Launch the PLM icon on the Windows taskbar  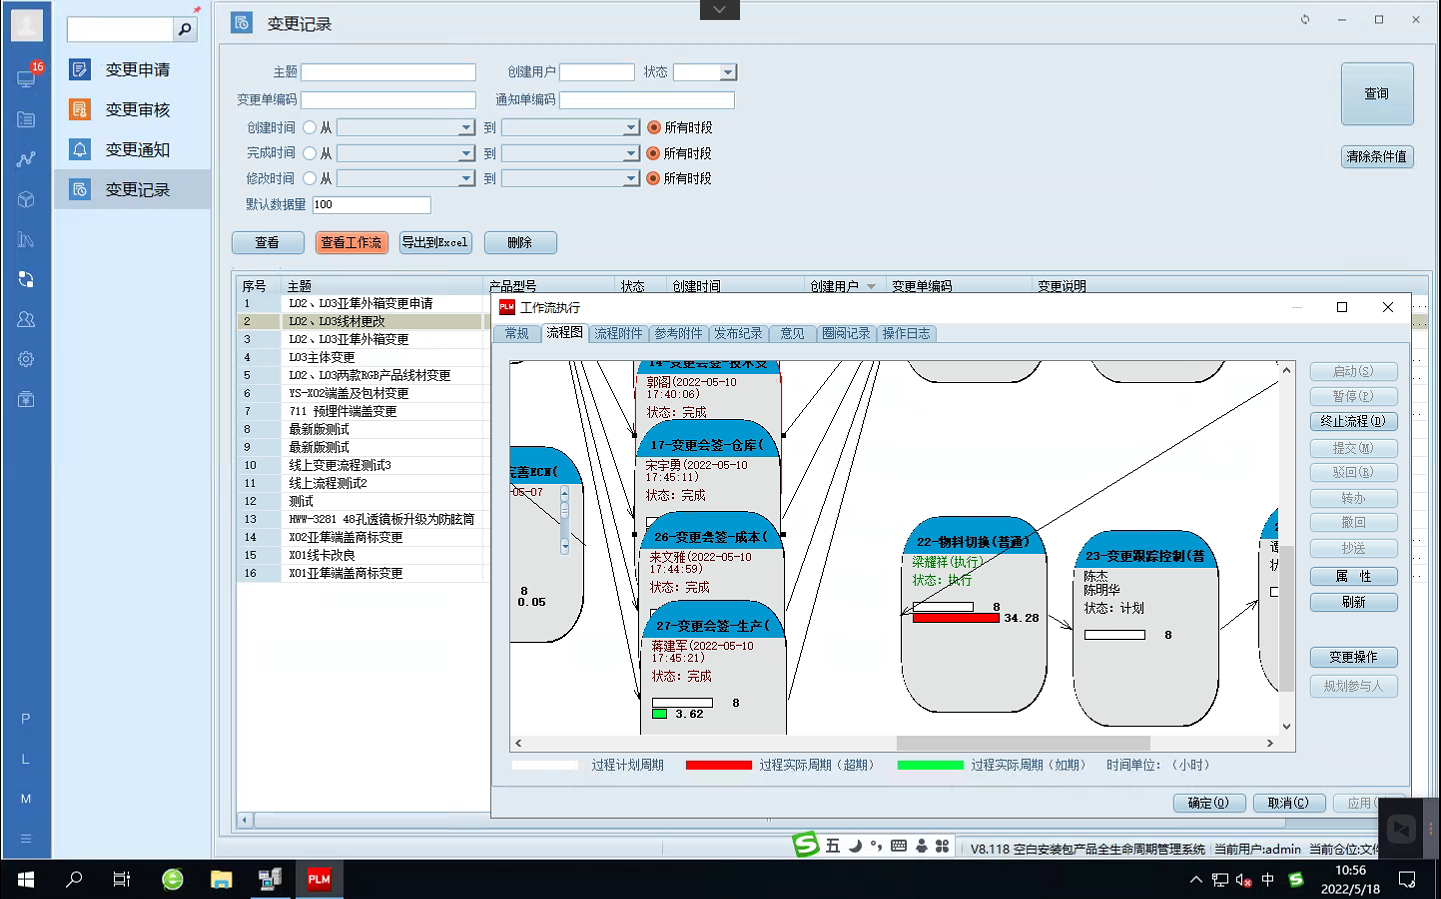click(x=318, y=879)
